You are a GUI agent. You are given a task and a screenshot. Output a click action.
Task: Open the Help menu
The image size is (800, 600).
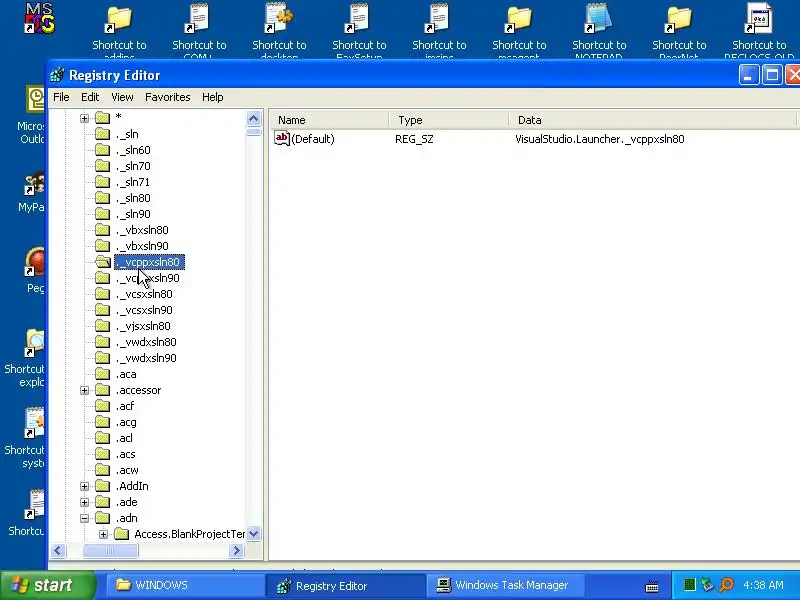[212, 97]
